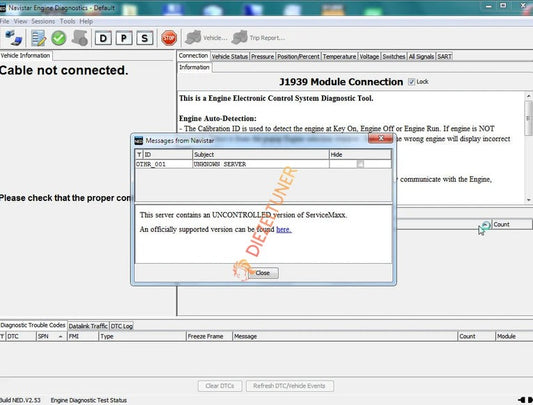Screen dimensions: 533x405
Task: Click the Refresh DTC/Vehicle Events button
Action: tap(289, 386)
